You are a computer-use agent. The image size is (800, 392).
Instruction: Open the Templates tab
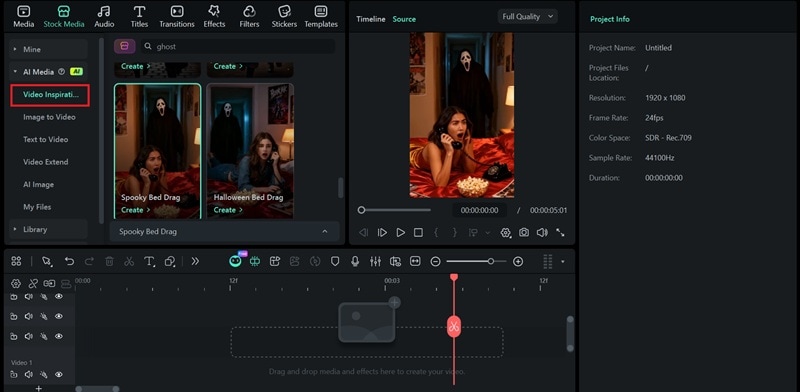pyautogui.click(x=321, y=17)
